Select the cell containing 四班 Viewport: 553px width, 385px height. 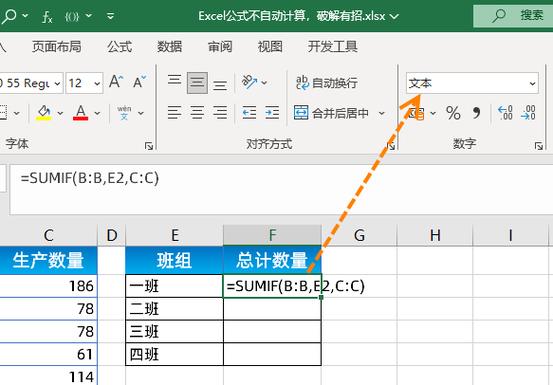(175, 354)
